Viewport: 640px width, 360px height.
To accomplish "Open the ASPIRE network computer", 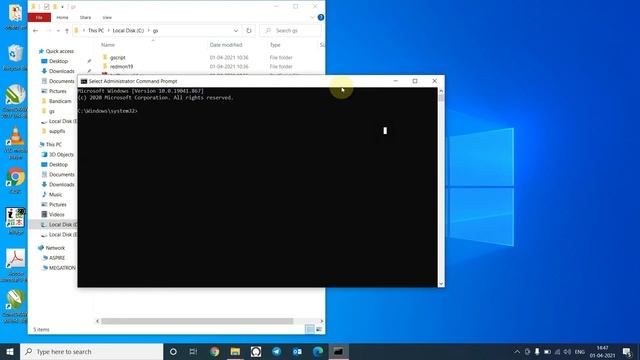I will click(x=57, y=258).
